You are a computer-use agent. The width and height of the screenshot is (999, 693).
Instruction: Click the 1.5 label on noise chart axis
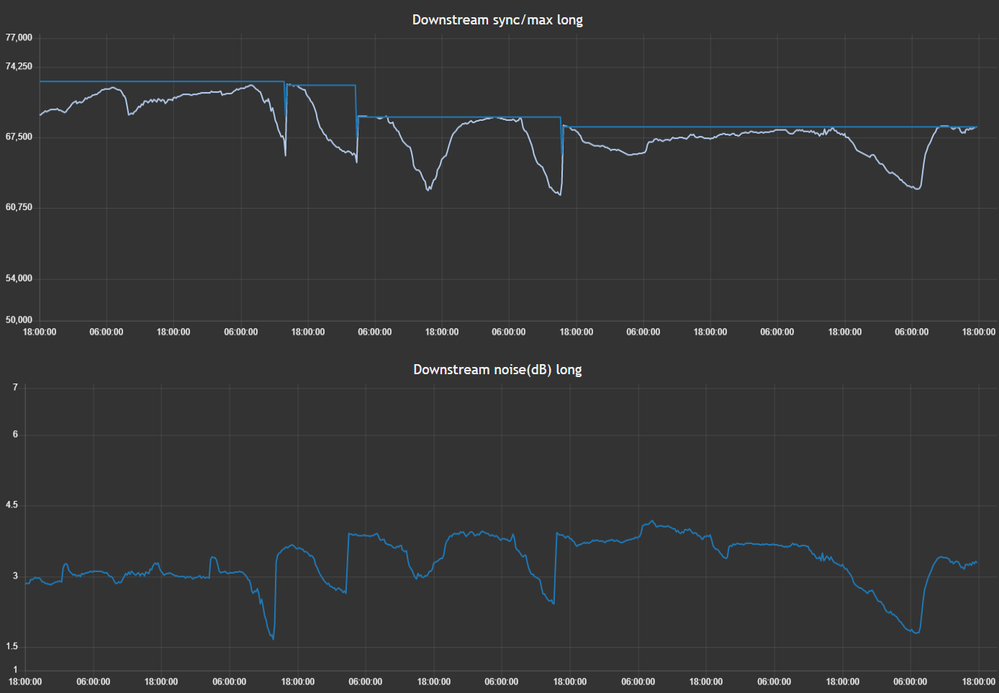click(x=12, y=646)
